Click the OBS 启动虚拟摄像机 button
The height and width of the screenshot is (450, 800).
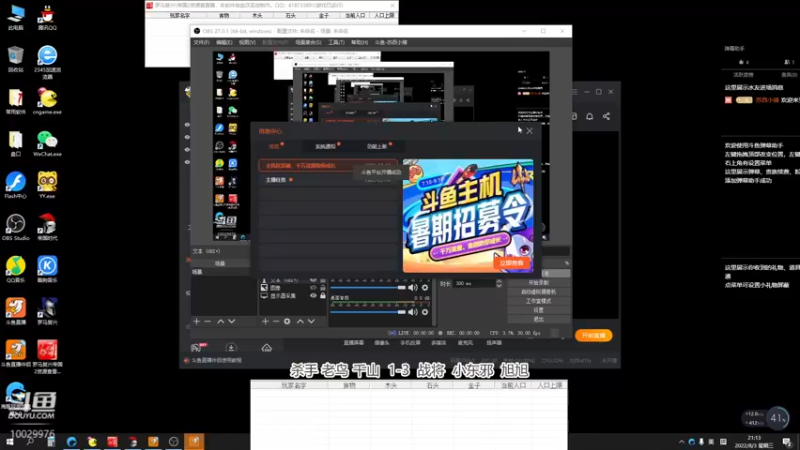click(x=539, y=291)
